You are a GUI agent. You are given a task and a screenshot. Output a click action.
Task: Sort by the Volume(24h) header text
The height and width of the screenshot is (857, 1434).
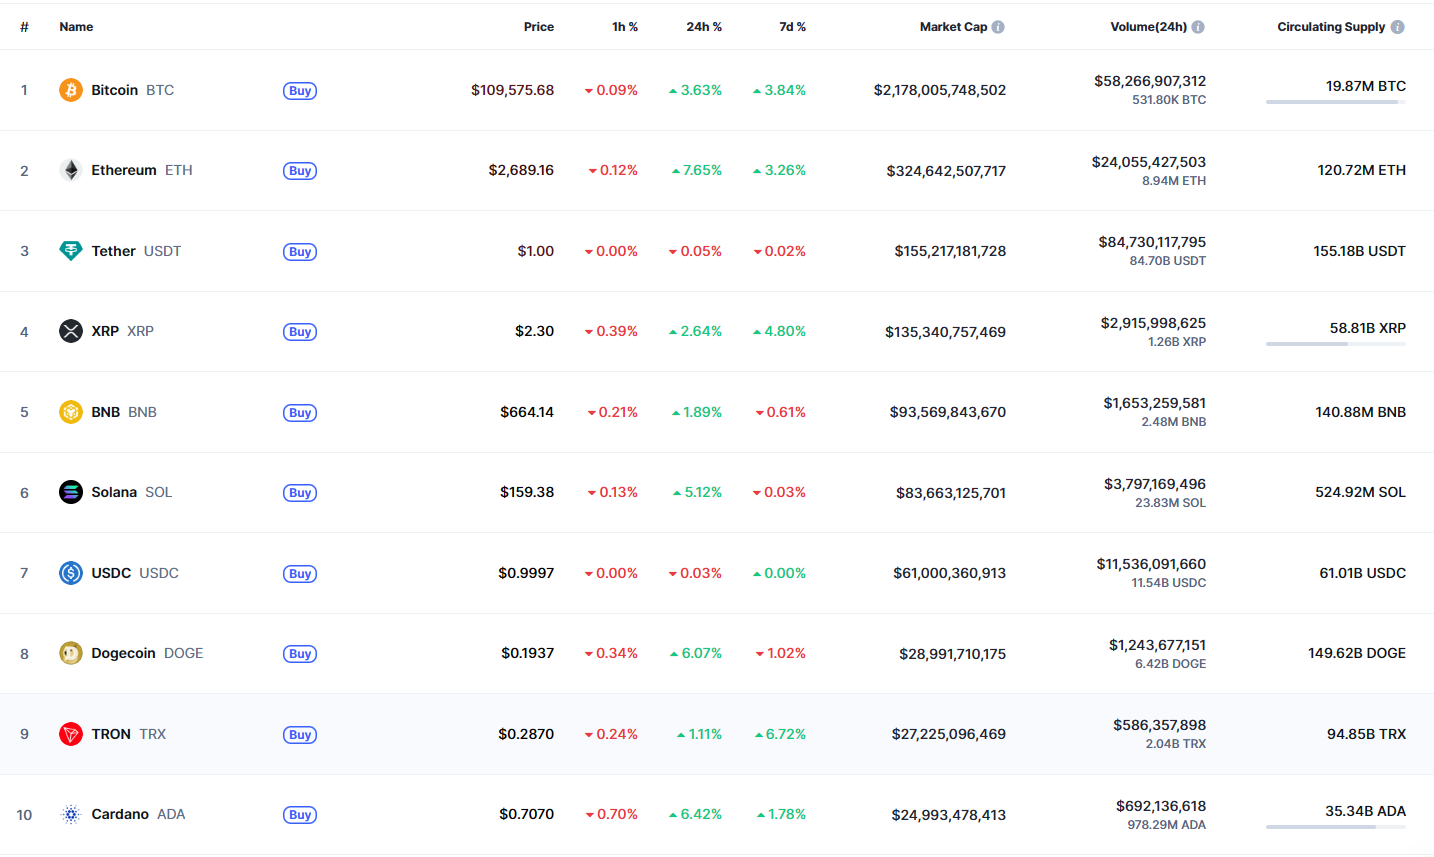[x=1149, y=27]
